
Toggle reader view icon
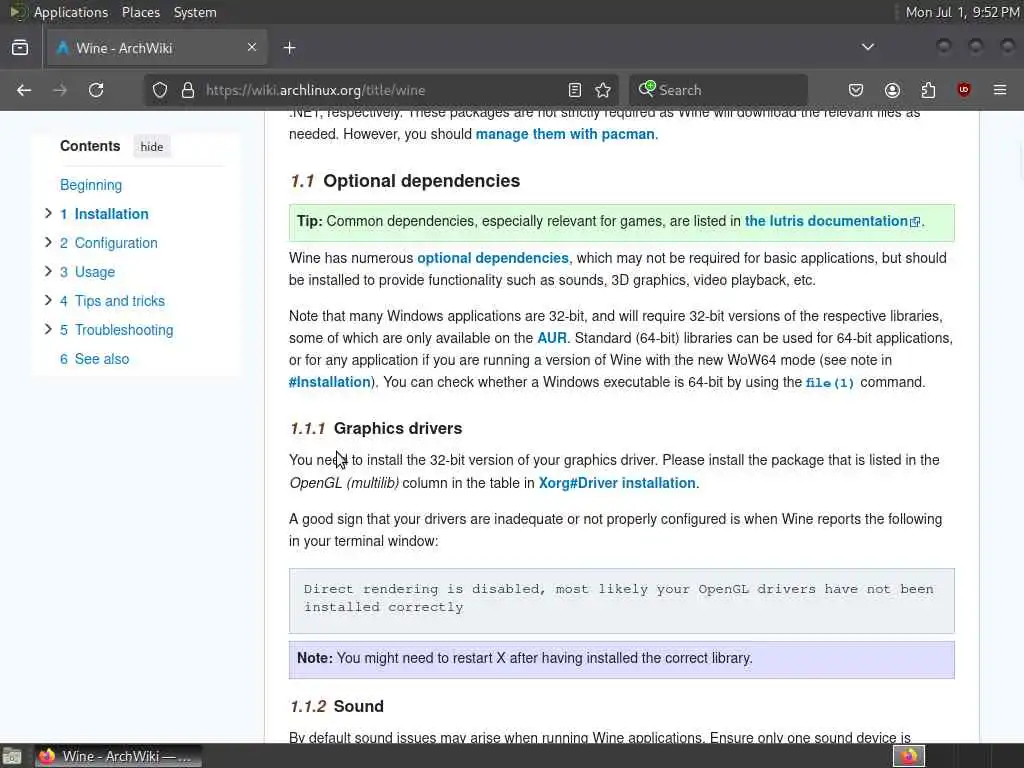coord(575,90)
